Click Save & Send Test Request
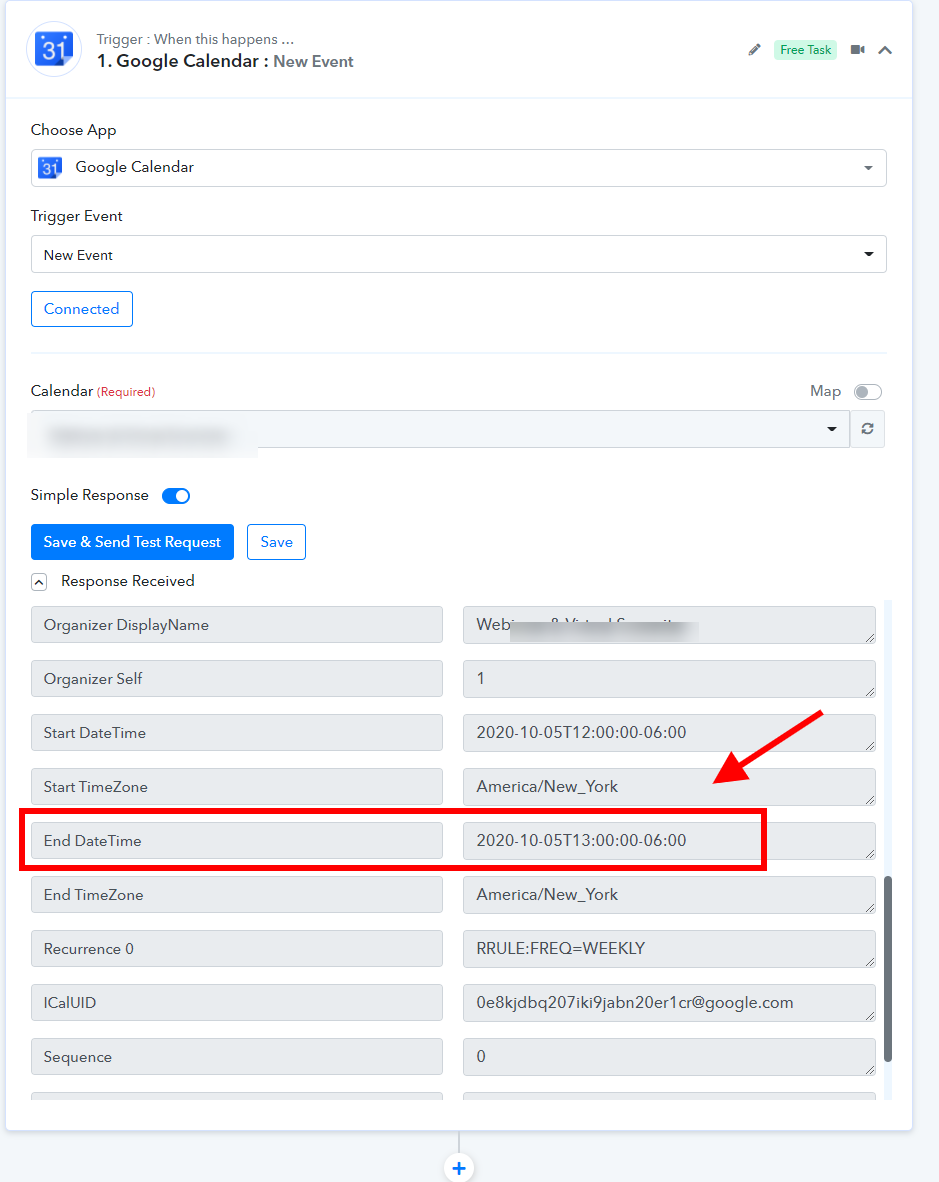Image resolution: width=939 pixels, height=1182 pixels. click(132, 542)
